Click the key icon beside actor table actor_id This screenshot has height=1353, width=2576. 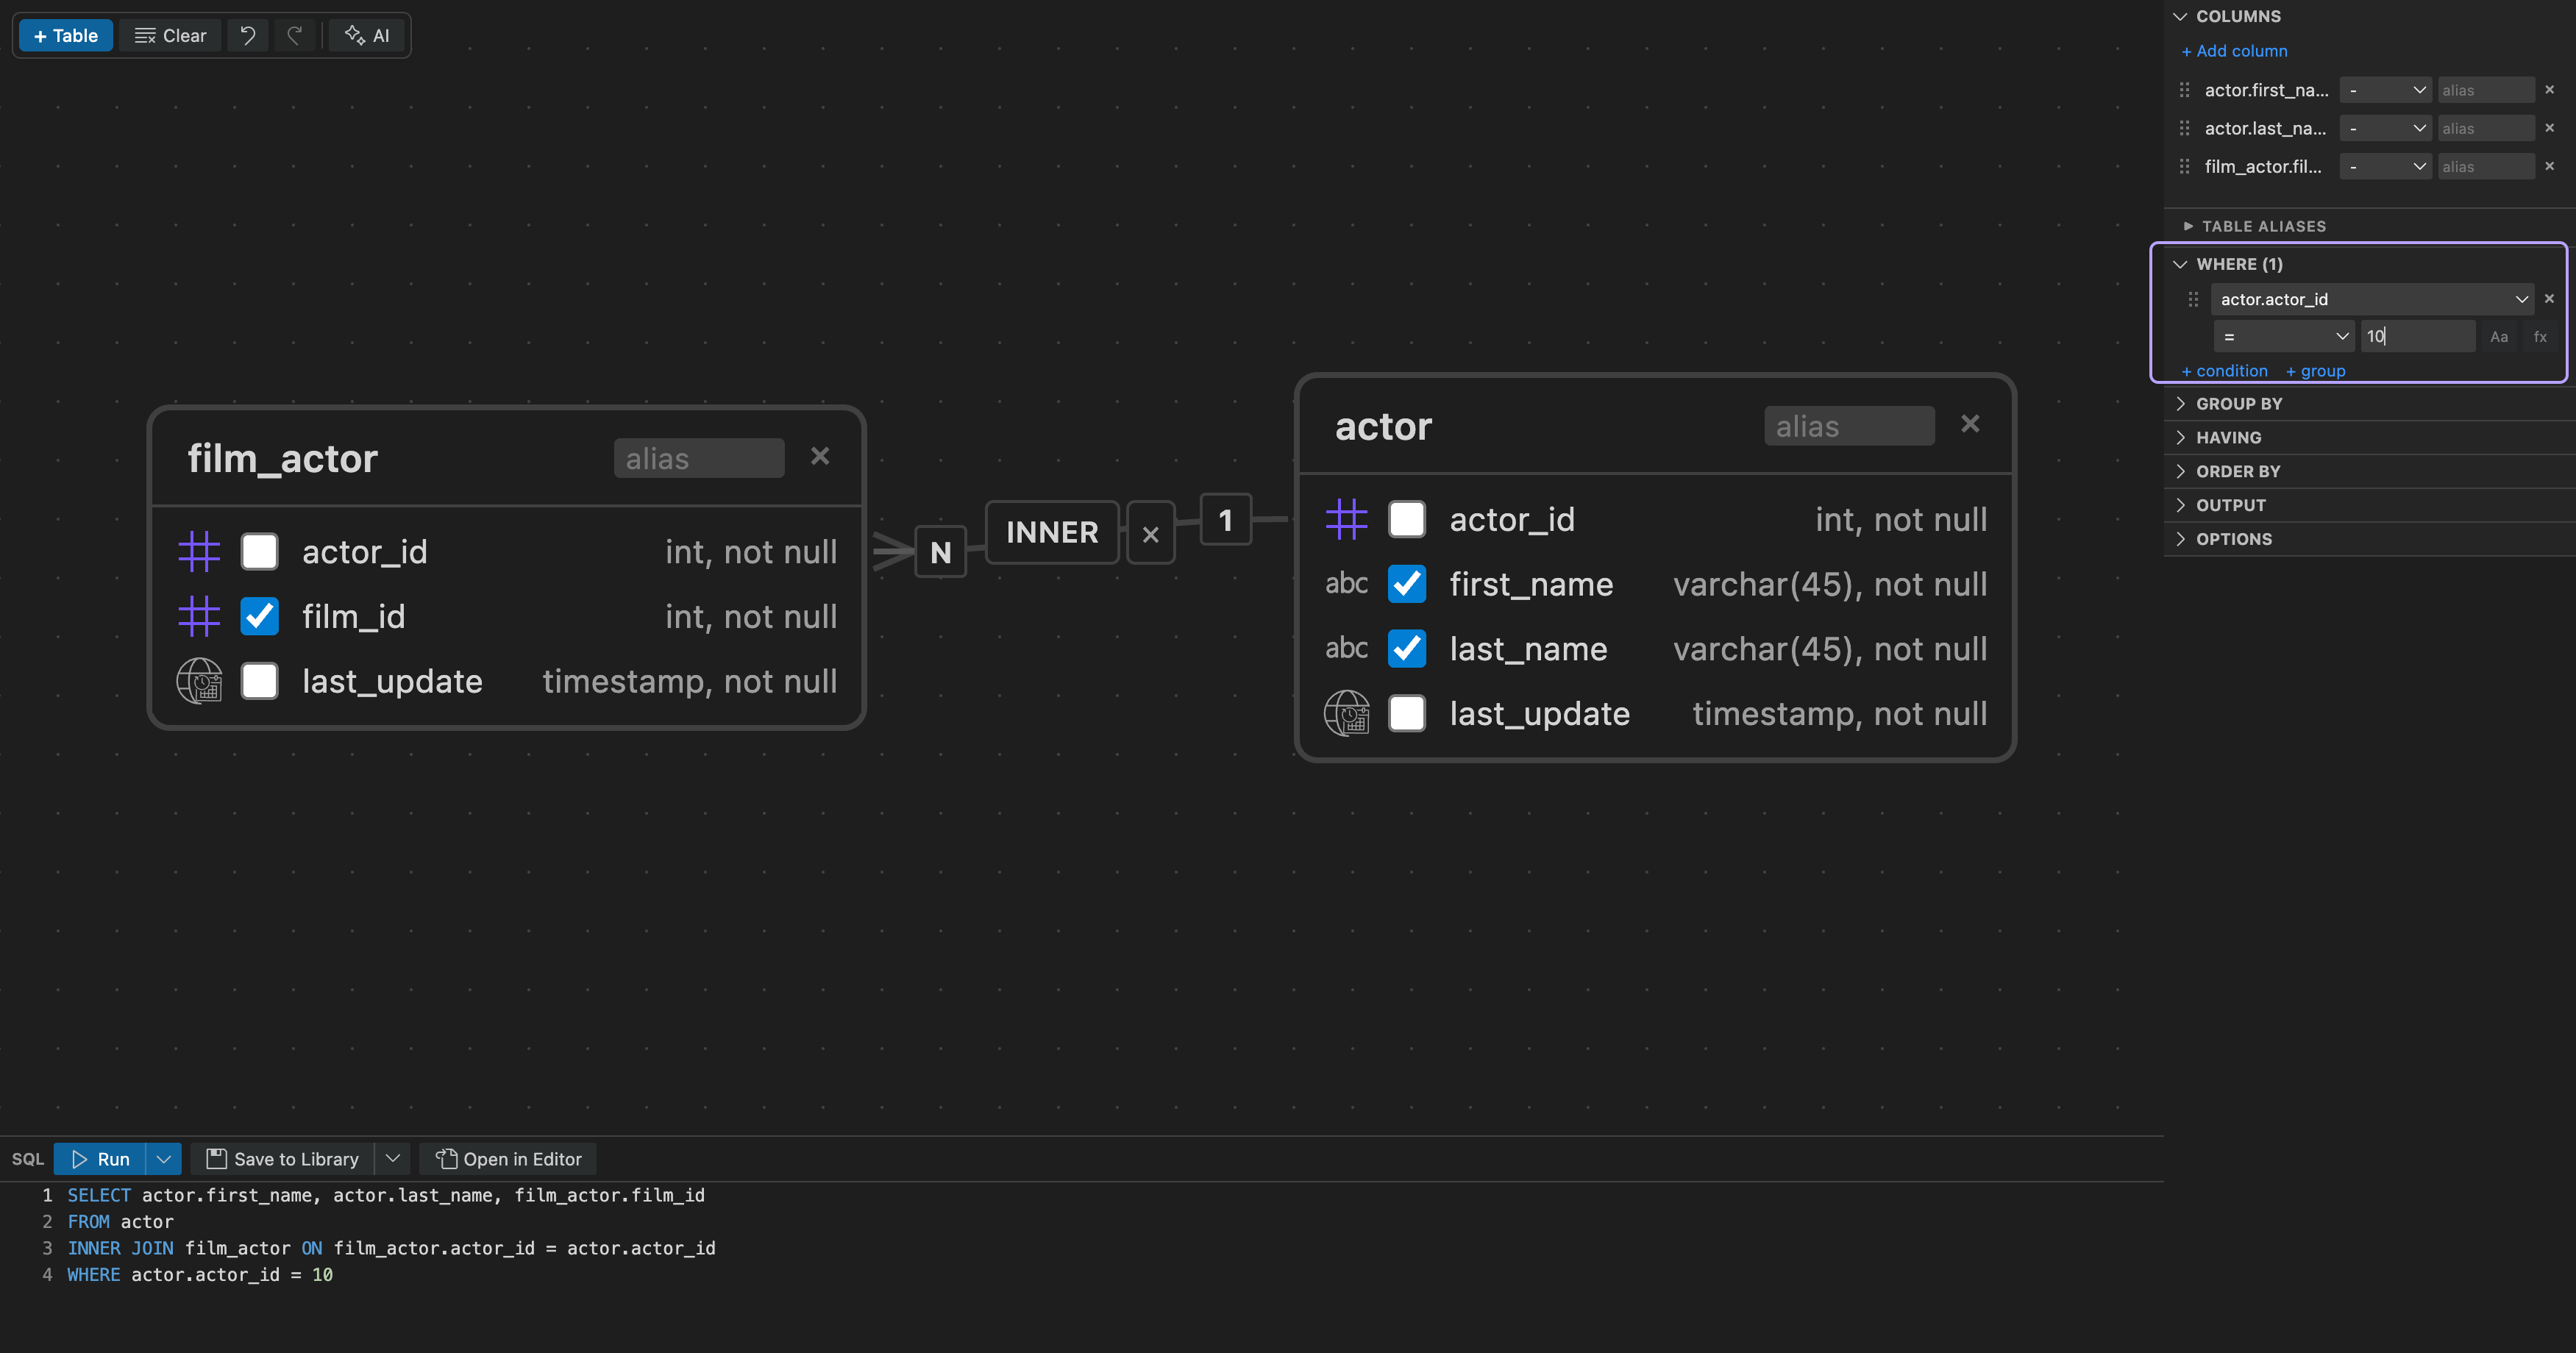(x=1347, y=520)
